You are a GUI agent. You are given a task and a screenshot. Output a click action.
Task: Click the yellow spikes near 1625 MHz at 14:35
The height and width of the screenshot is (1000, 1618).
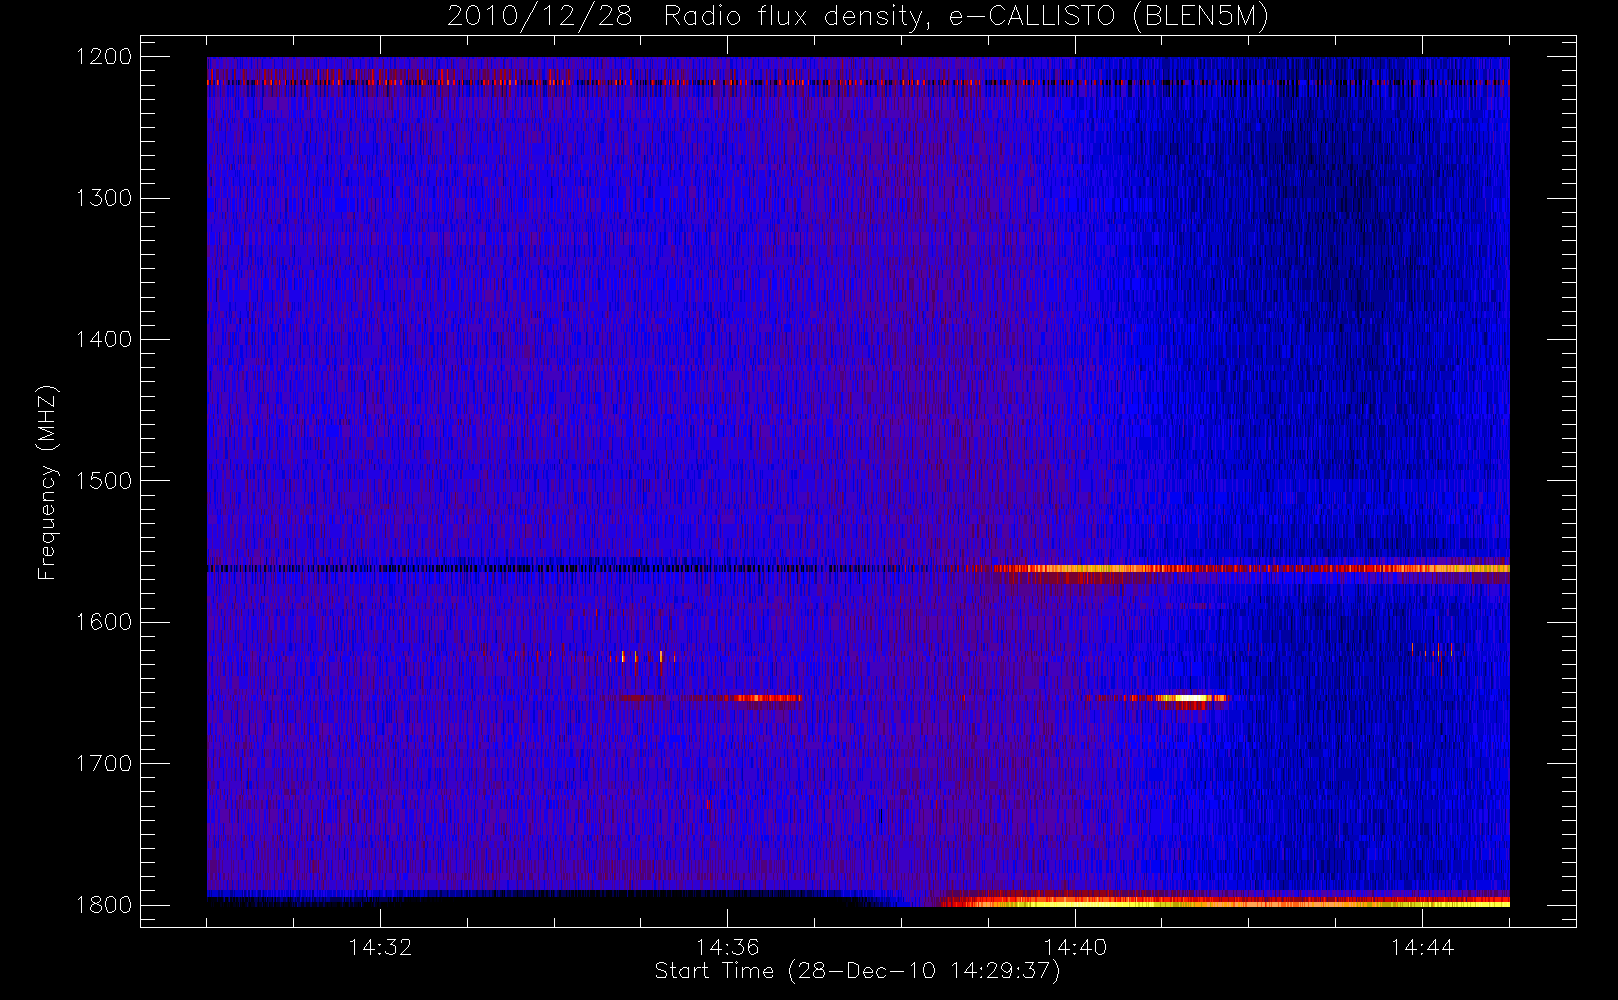click(x=642, y=657)
